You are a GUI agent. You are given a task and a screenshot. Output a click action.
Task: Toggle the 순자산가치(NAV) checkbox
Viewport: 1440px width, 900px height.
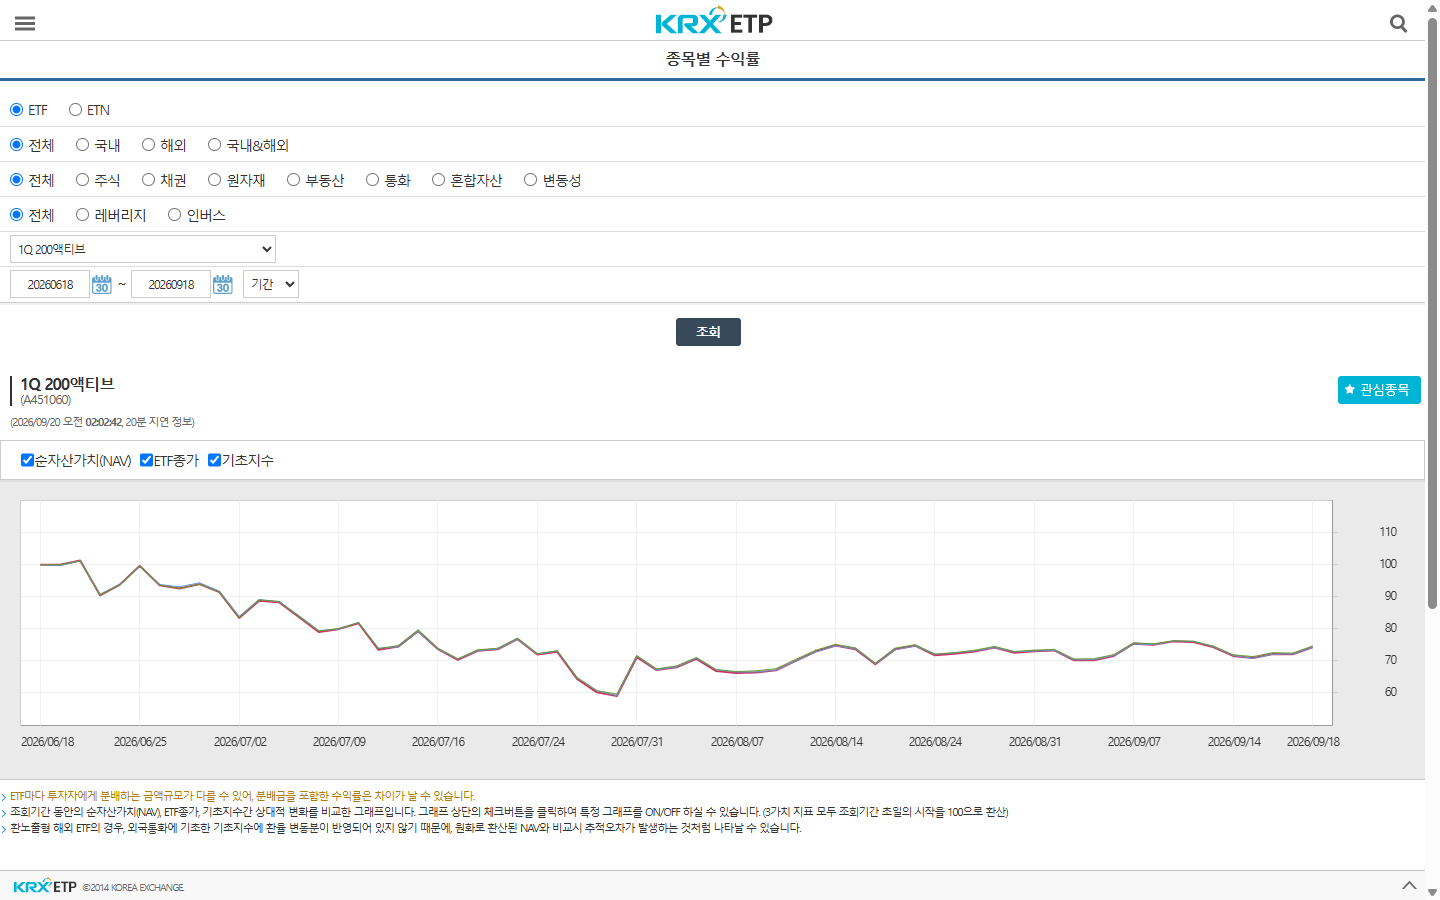pyautogui.click(x=27, y=460)
